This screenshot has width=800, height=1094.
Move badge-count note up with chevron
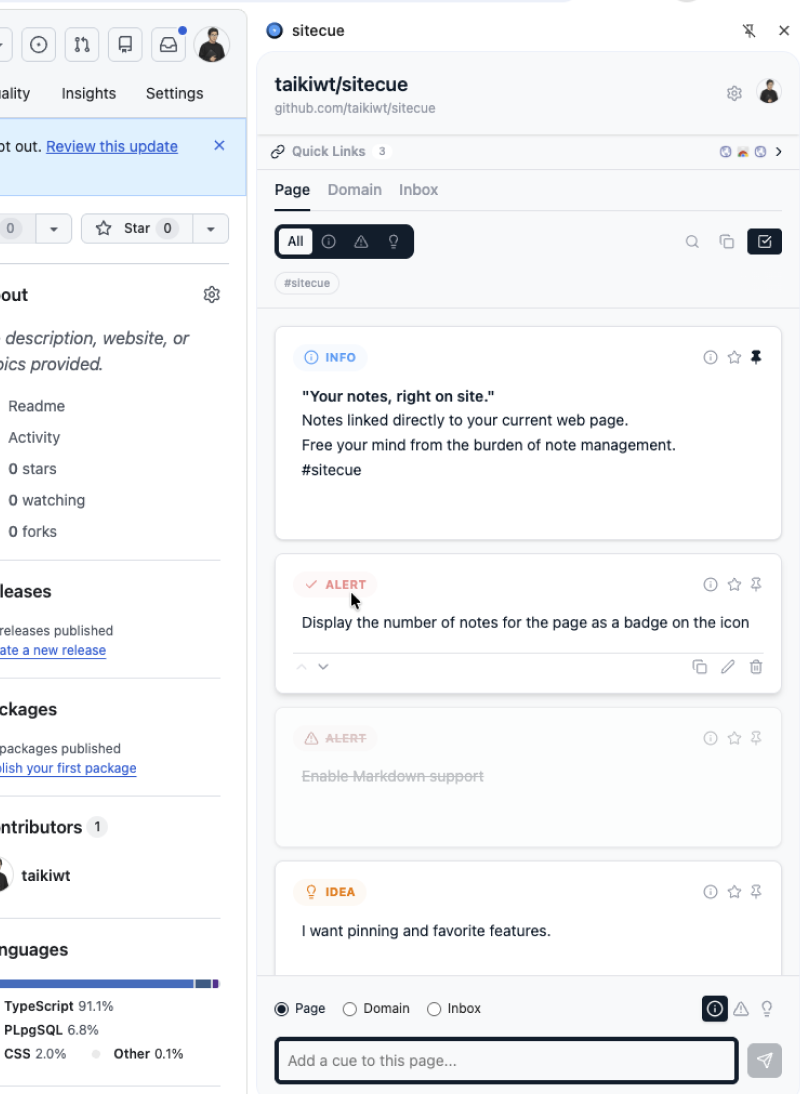pos(301,667)
